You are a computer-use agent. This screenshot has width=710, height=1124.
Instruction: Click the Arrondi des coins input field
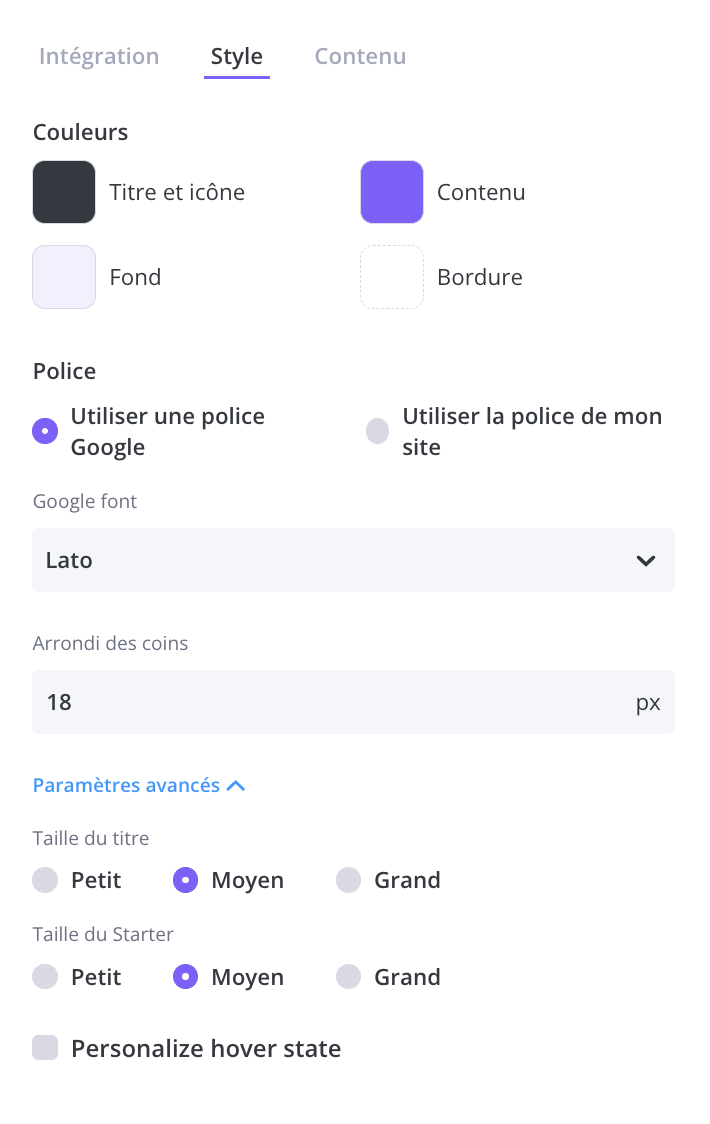click(330, 702)
